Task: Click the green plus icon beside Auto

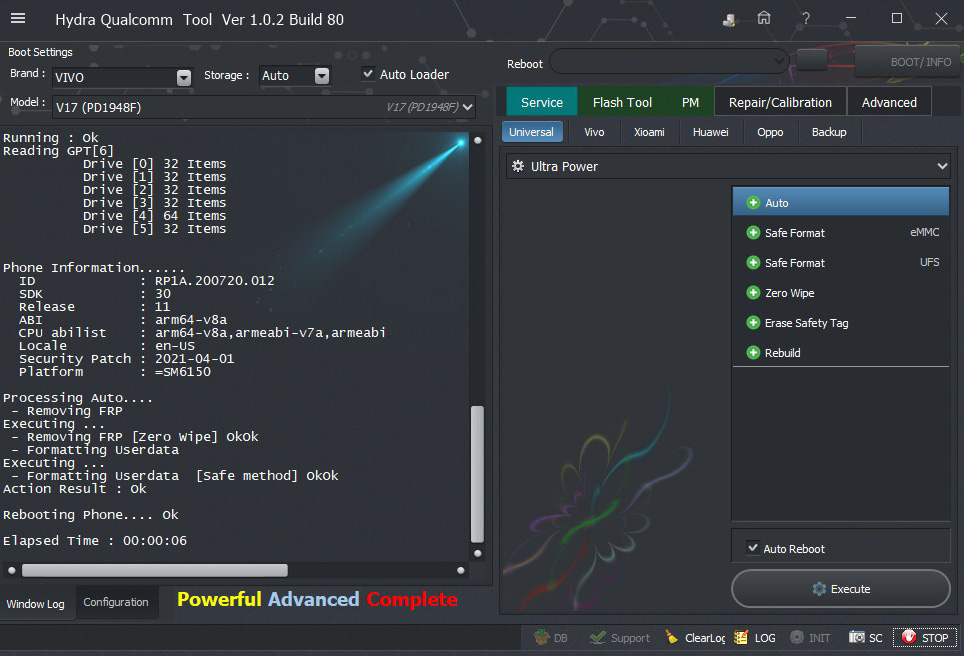Action: [x=753, y=203]
